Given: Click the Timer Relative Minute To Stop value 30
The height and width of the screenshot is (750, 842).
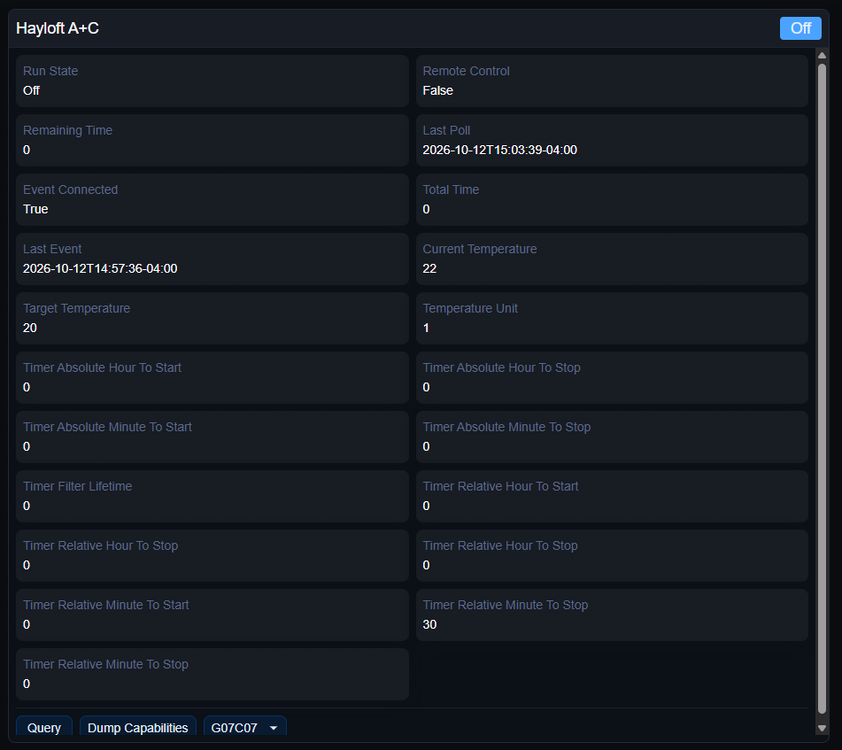Looking at the screenshot, I should [430, 624].
